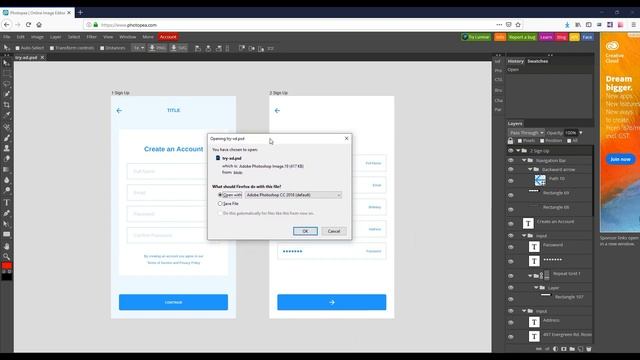Select the Save File radio button
This screenshot has height=360, width=640.
click(220, 203)
